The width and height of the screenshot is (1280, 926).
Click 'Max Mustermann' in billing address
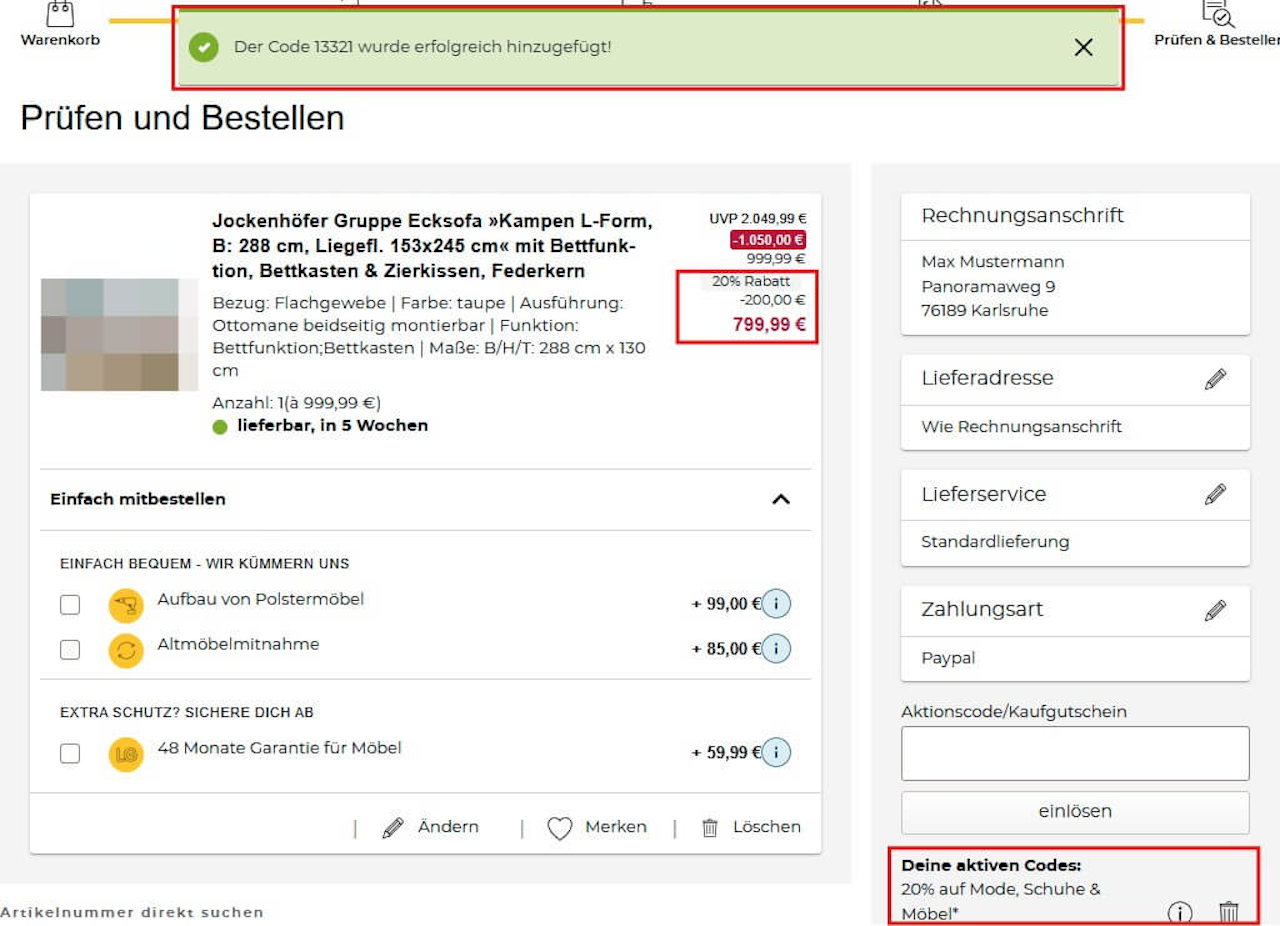coord(992,262)
